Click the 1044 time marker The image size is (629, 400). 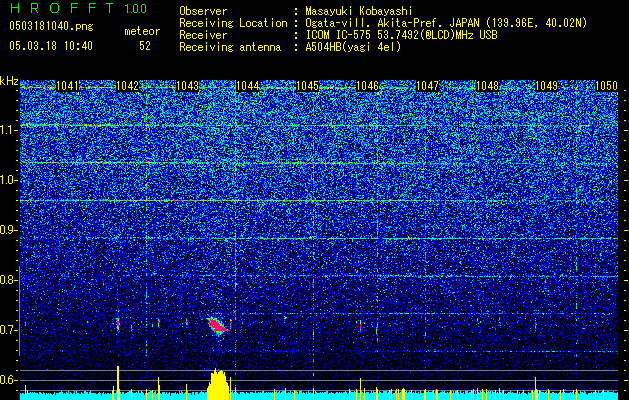click(247, 86)
